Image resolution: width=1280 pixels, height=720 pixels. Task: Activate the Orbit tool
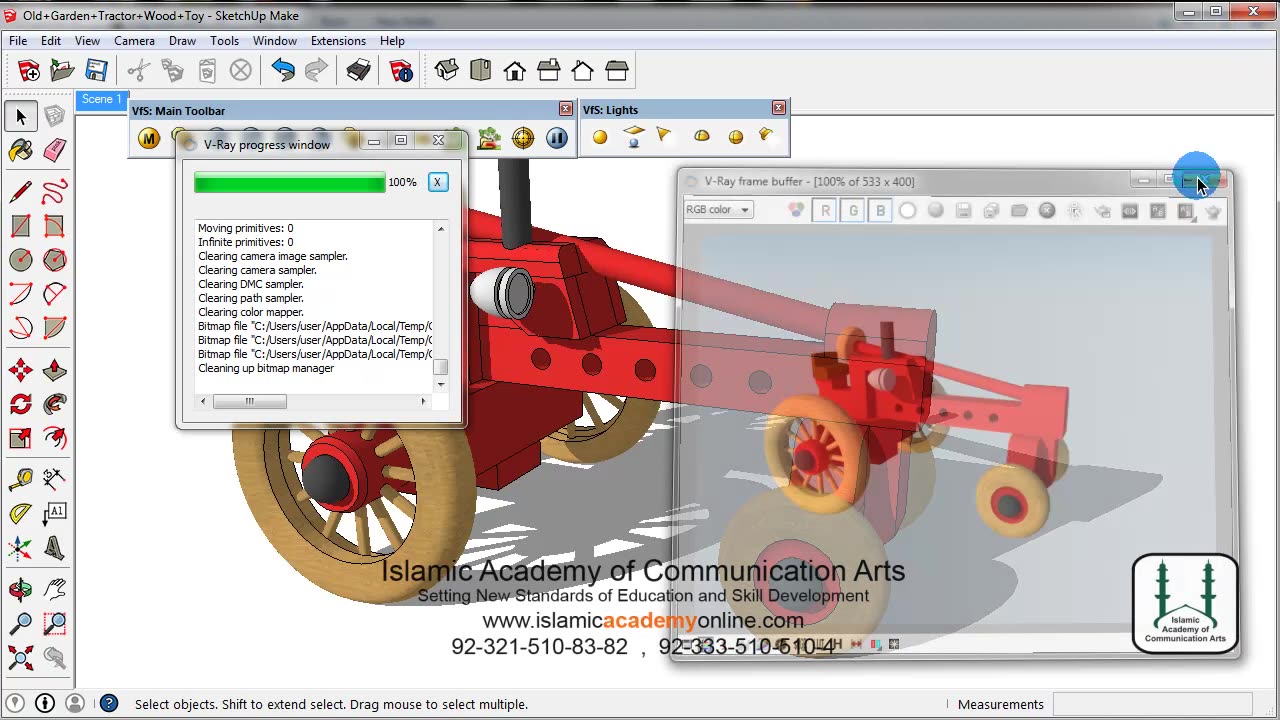coord(20,589)
